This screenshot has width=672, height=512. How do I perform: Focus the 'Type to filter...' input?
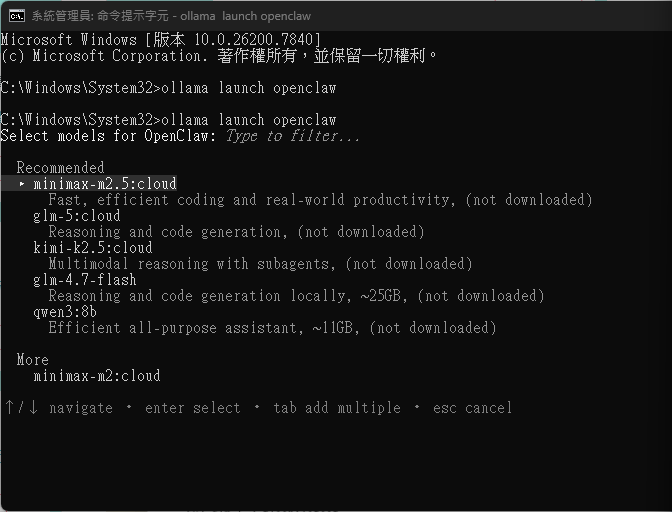coord(292,136)
